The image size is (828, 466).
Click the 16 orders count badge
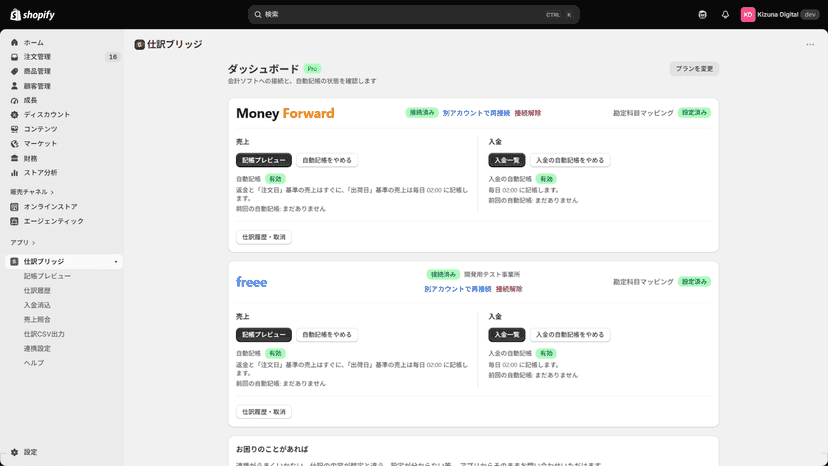(x=112, y=57)
